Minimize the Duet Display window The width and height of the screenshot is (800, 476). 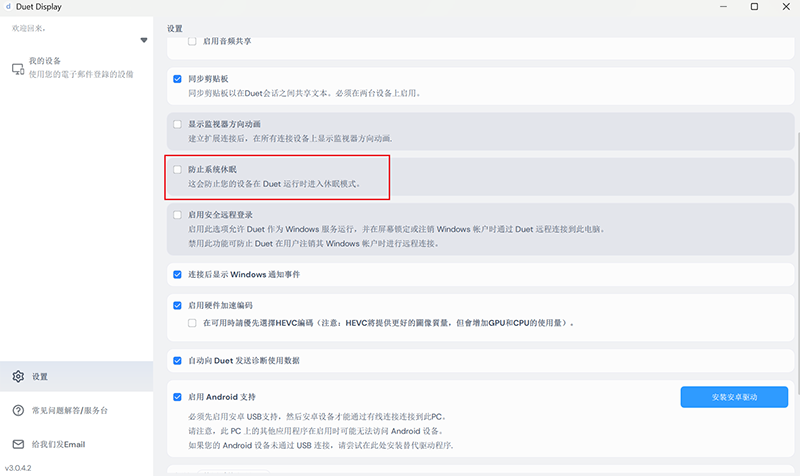point(723,7)
